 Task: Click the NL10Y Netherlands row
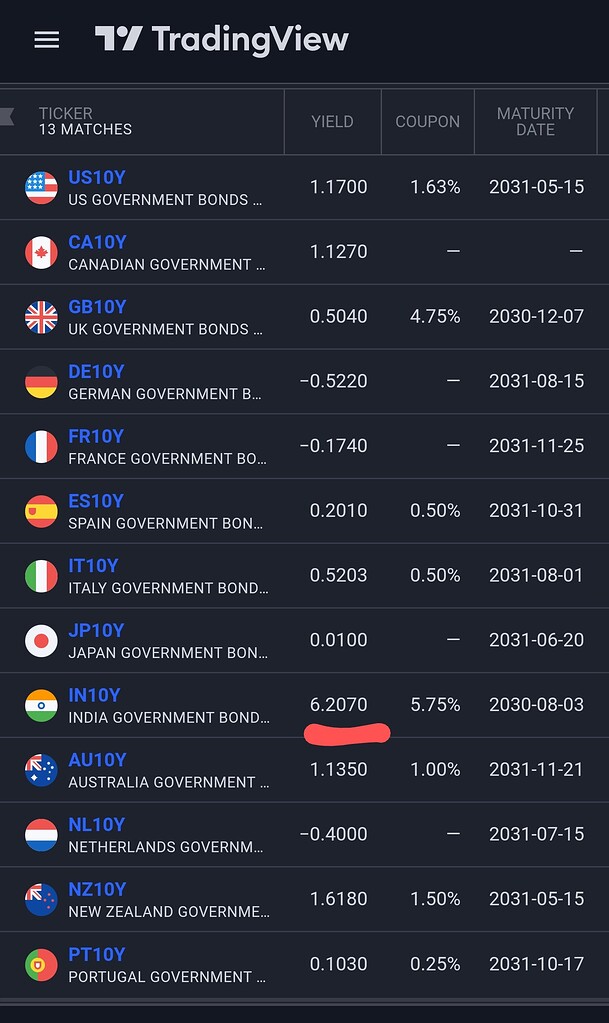click(96, 823)
